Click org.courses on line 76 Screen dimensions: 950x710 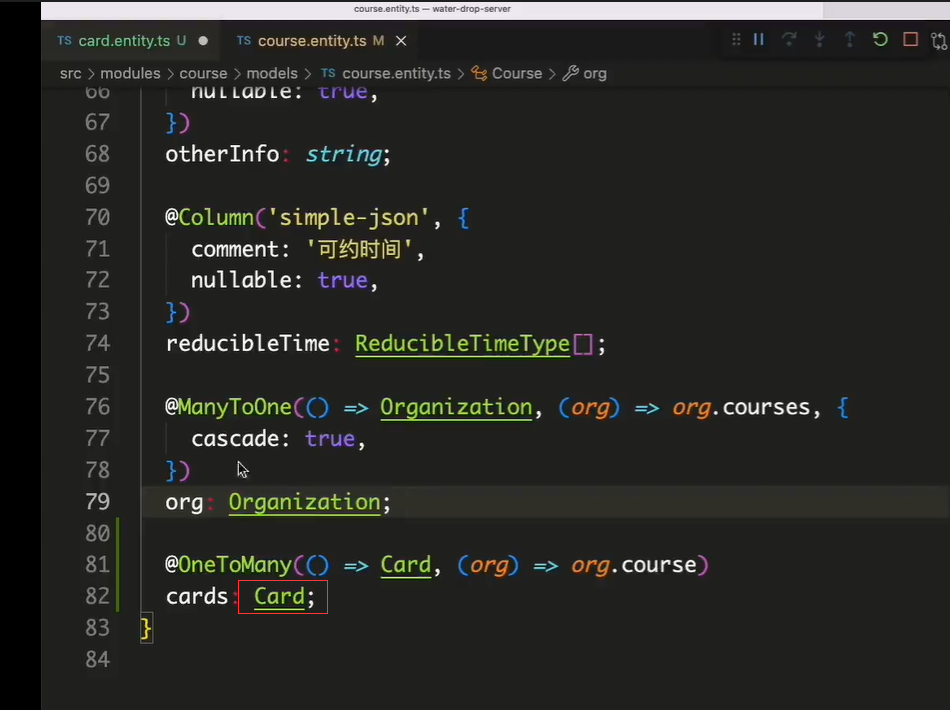[x=741, y=408]
